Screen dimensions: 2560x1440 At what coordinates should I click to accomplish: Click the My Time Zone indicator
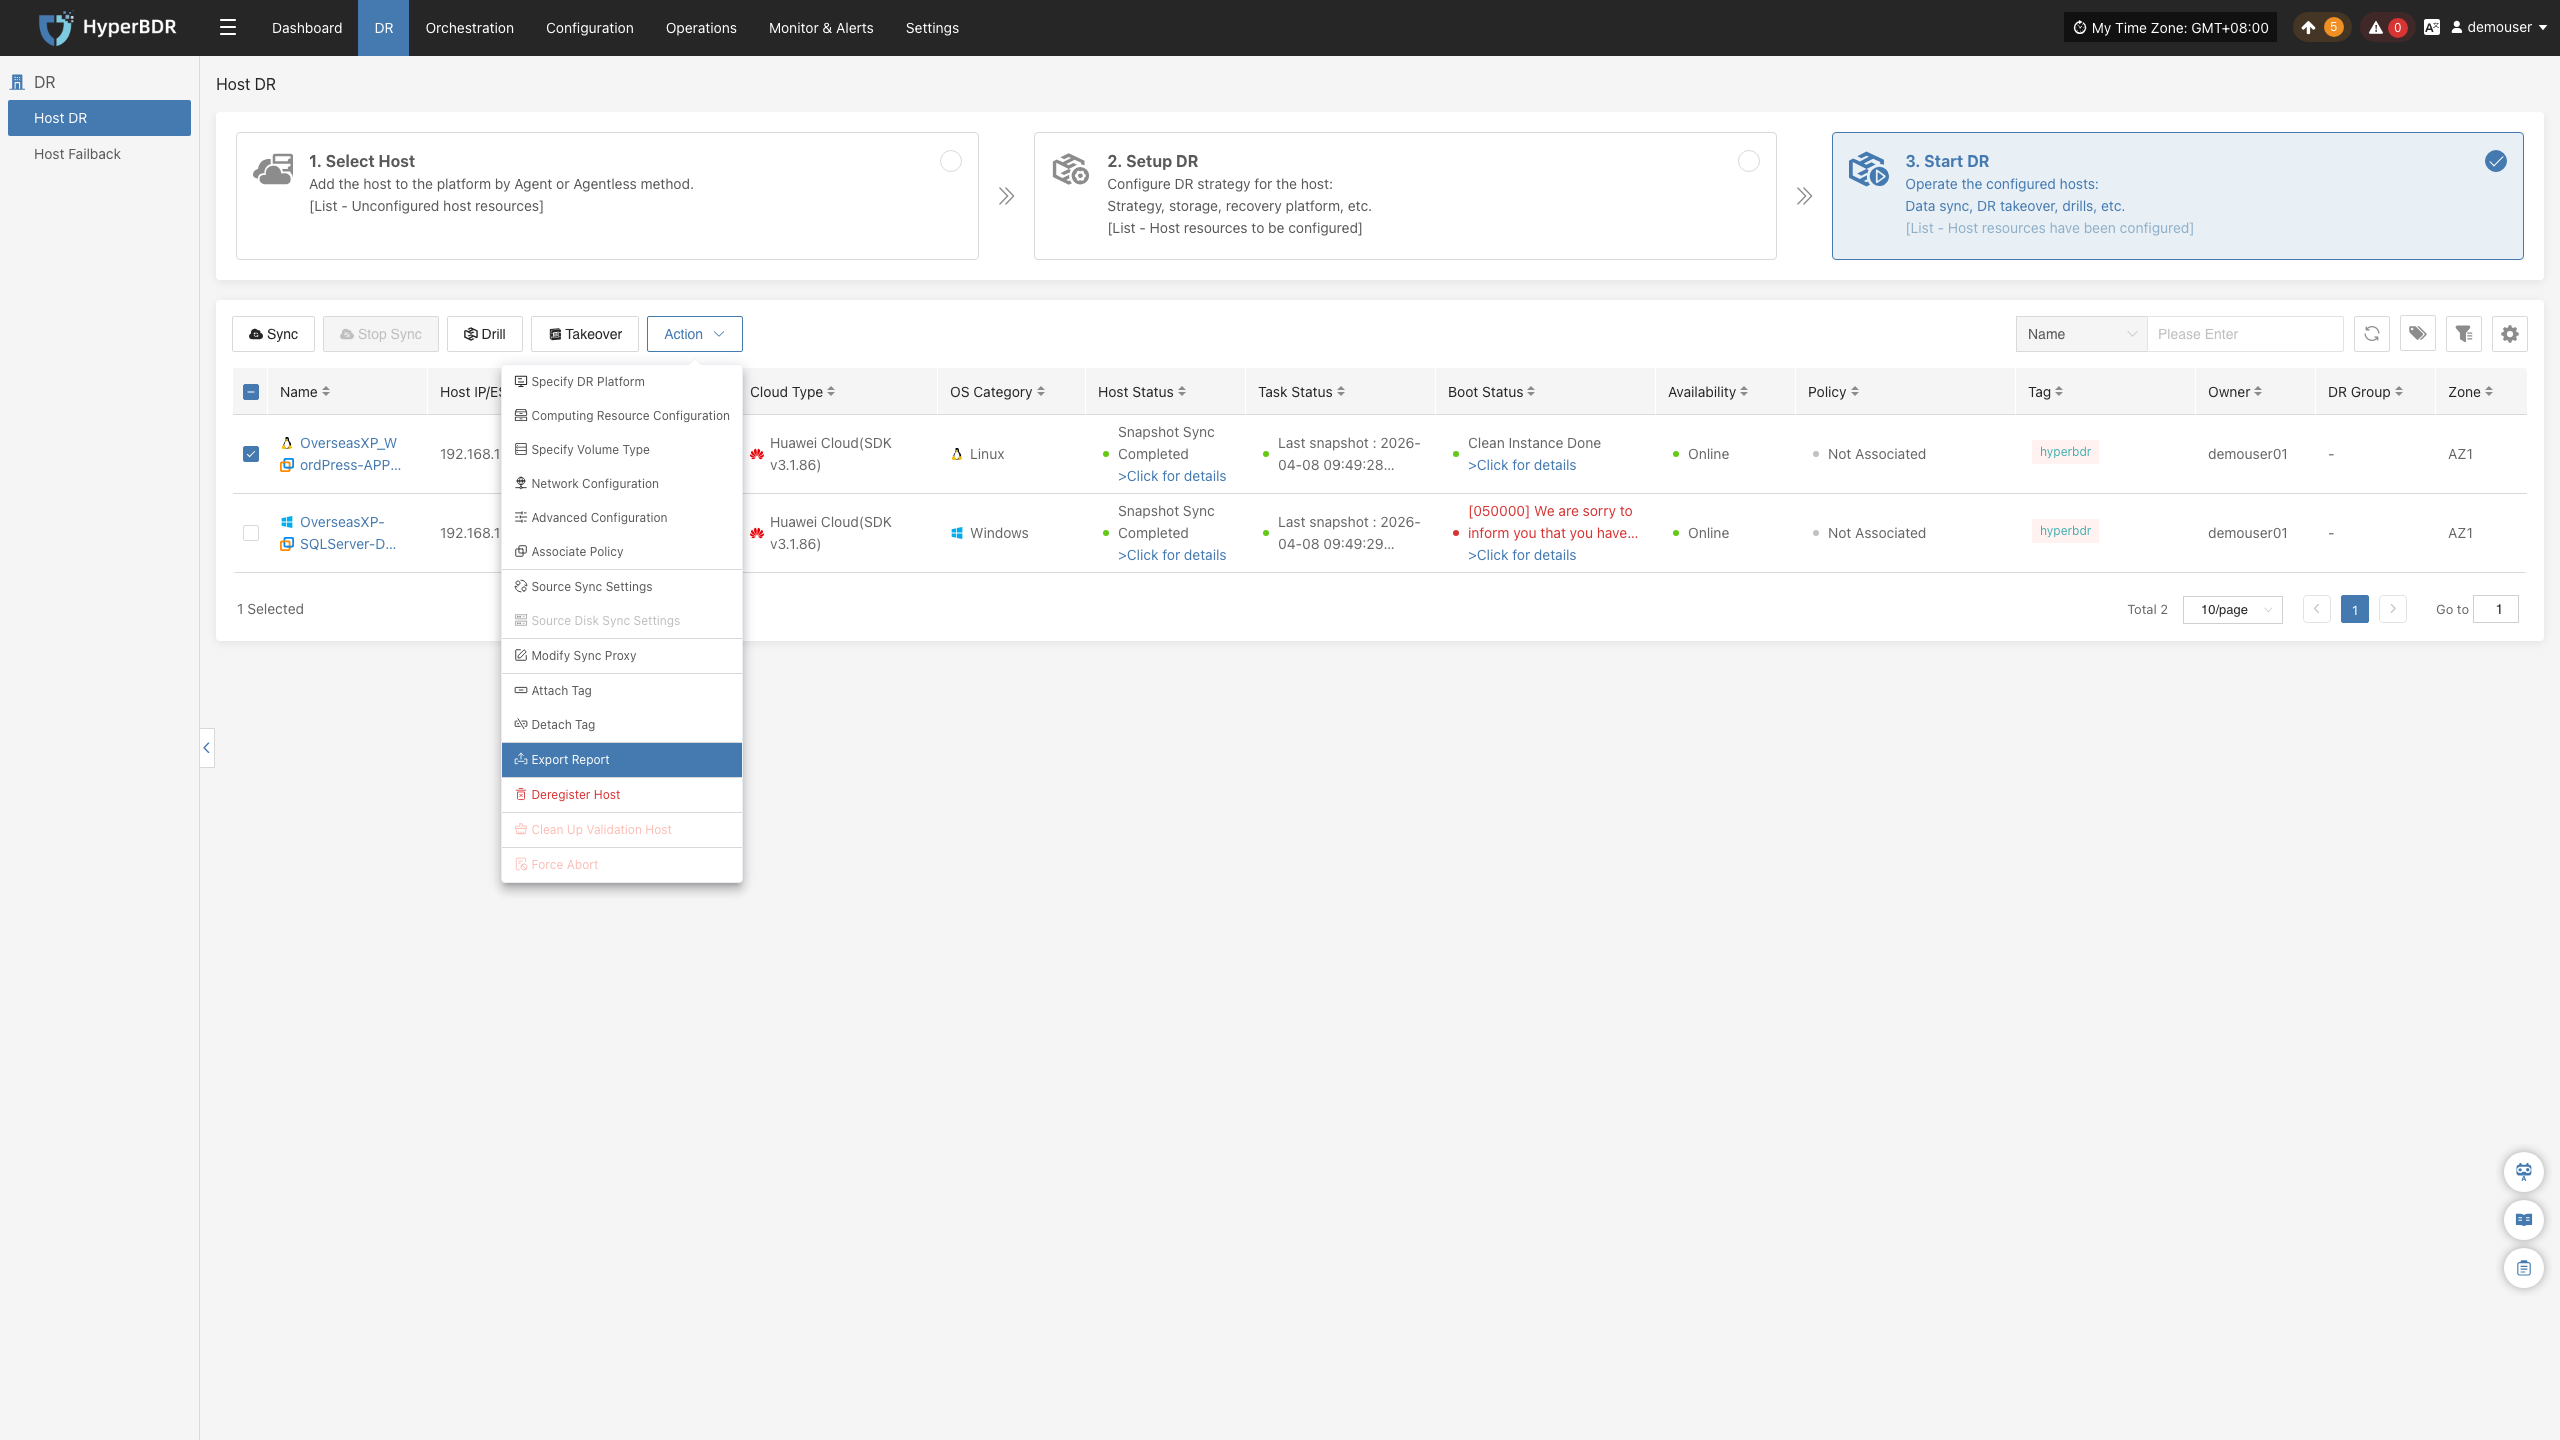[x=2170, y=27]
